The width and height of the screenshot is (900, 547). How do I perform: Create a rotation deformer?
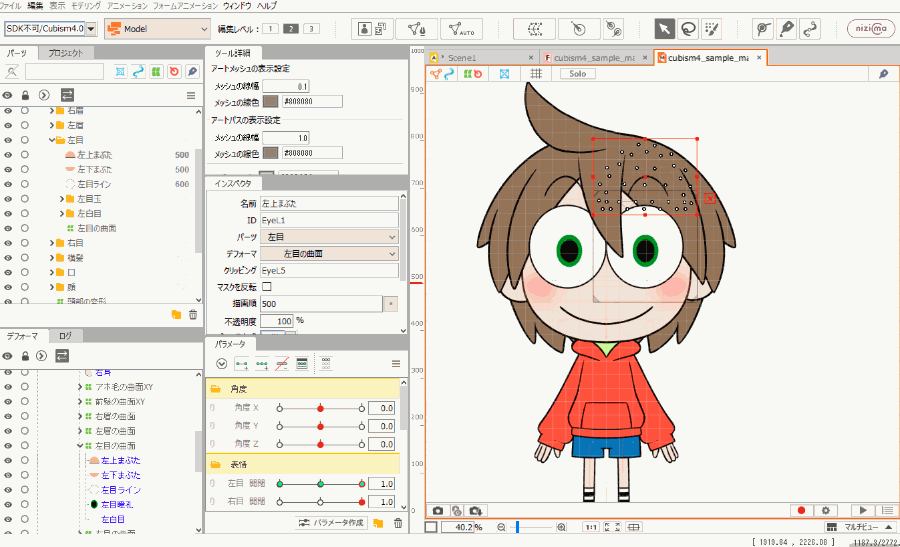[579, 29]
